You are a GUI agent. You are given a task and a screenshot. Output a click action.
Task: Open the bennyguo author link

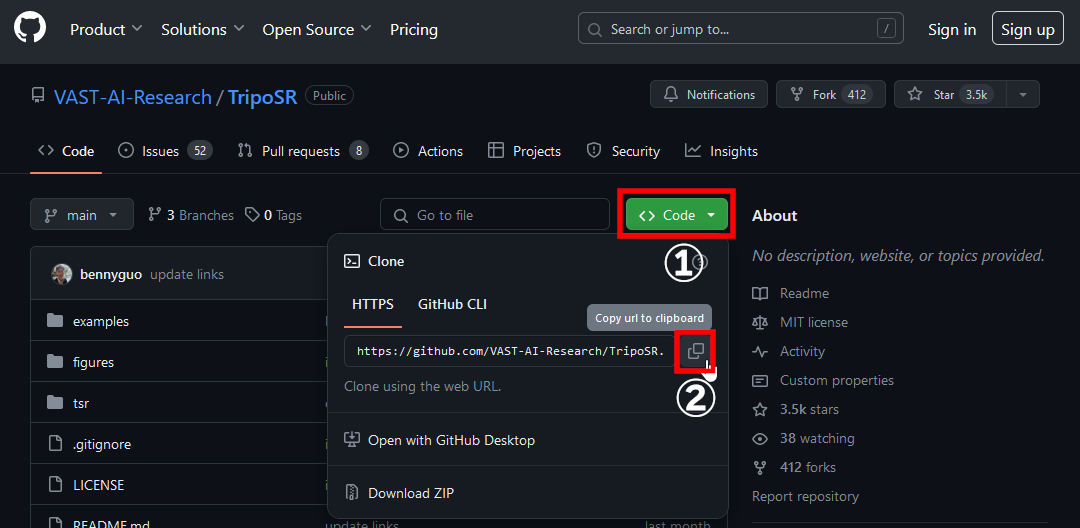111,274
